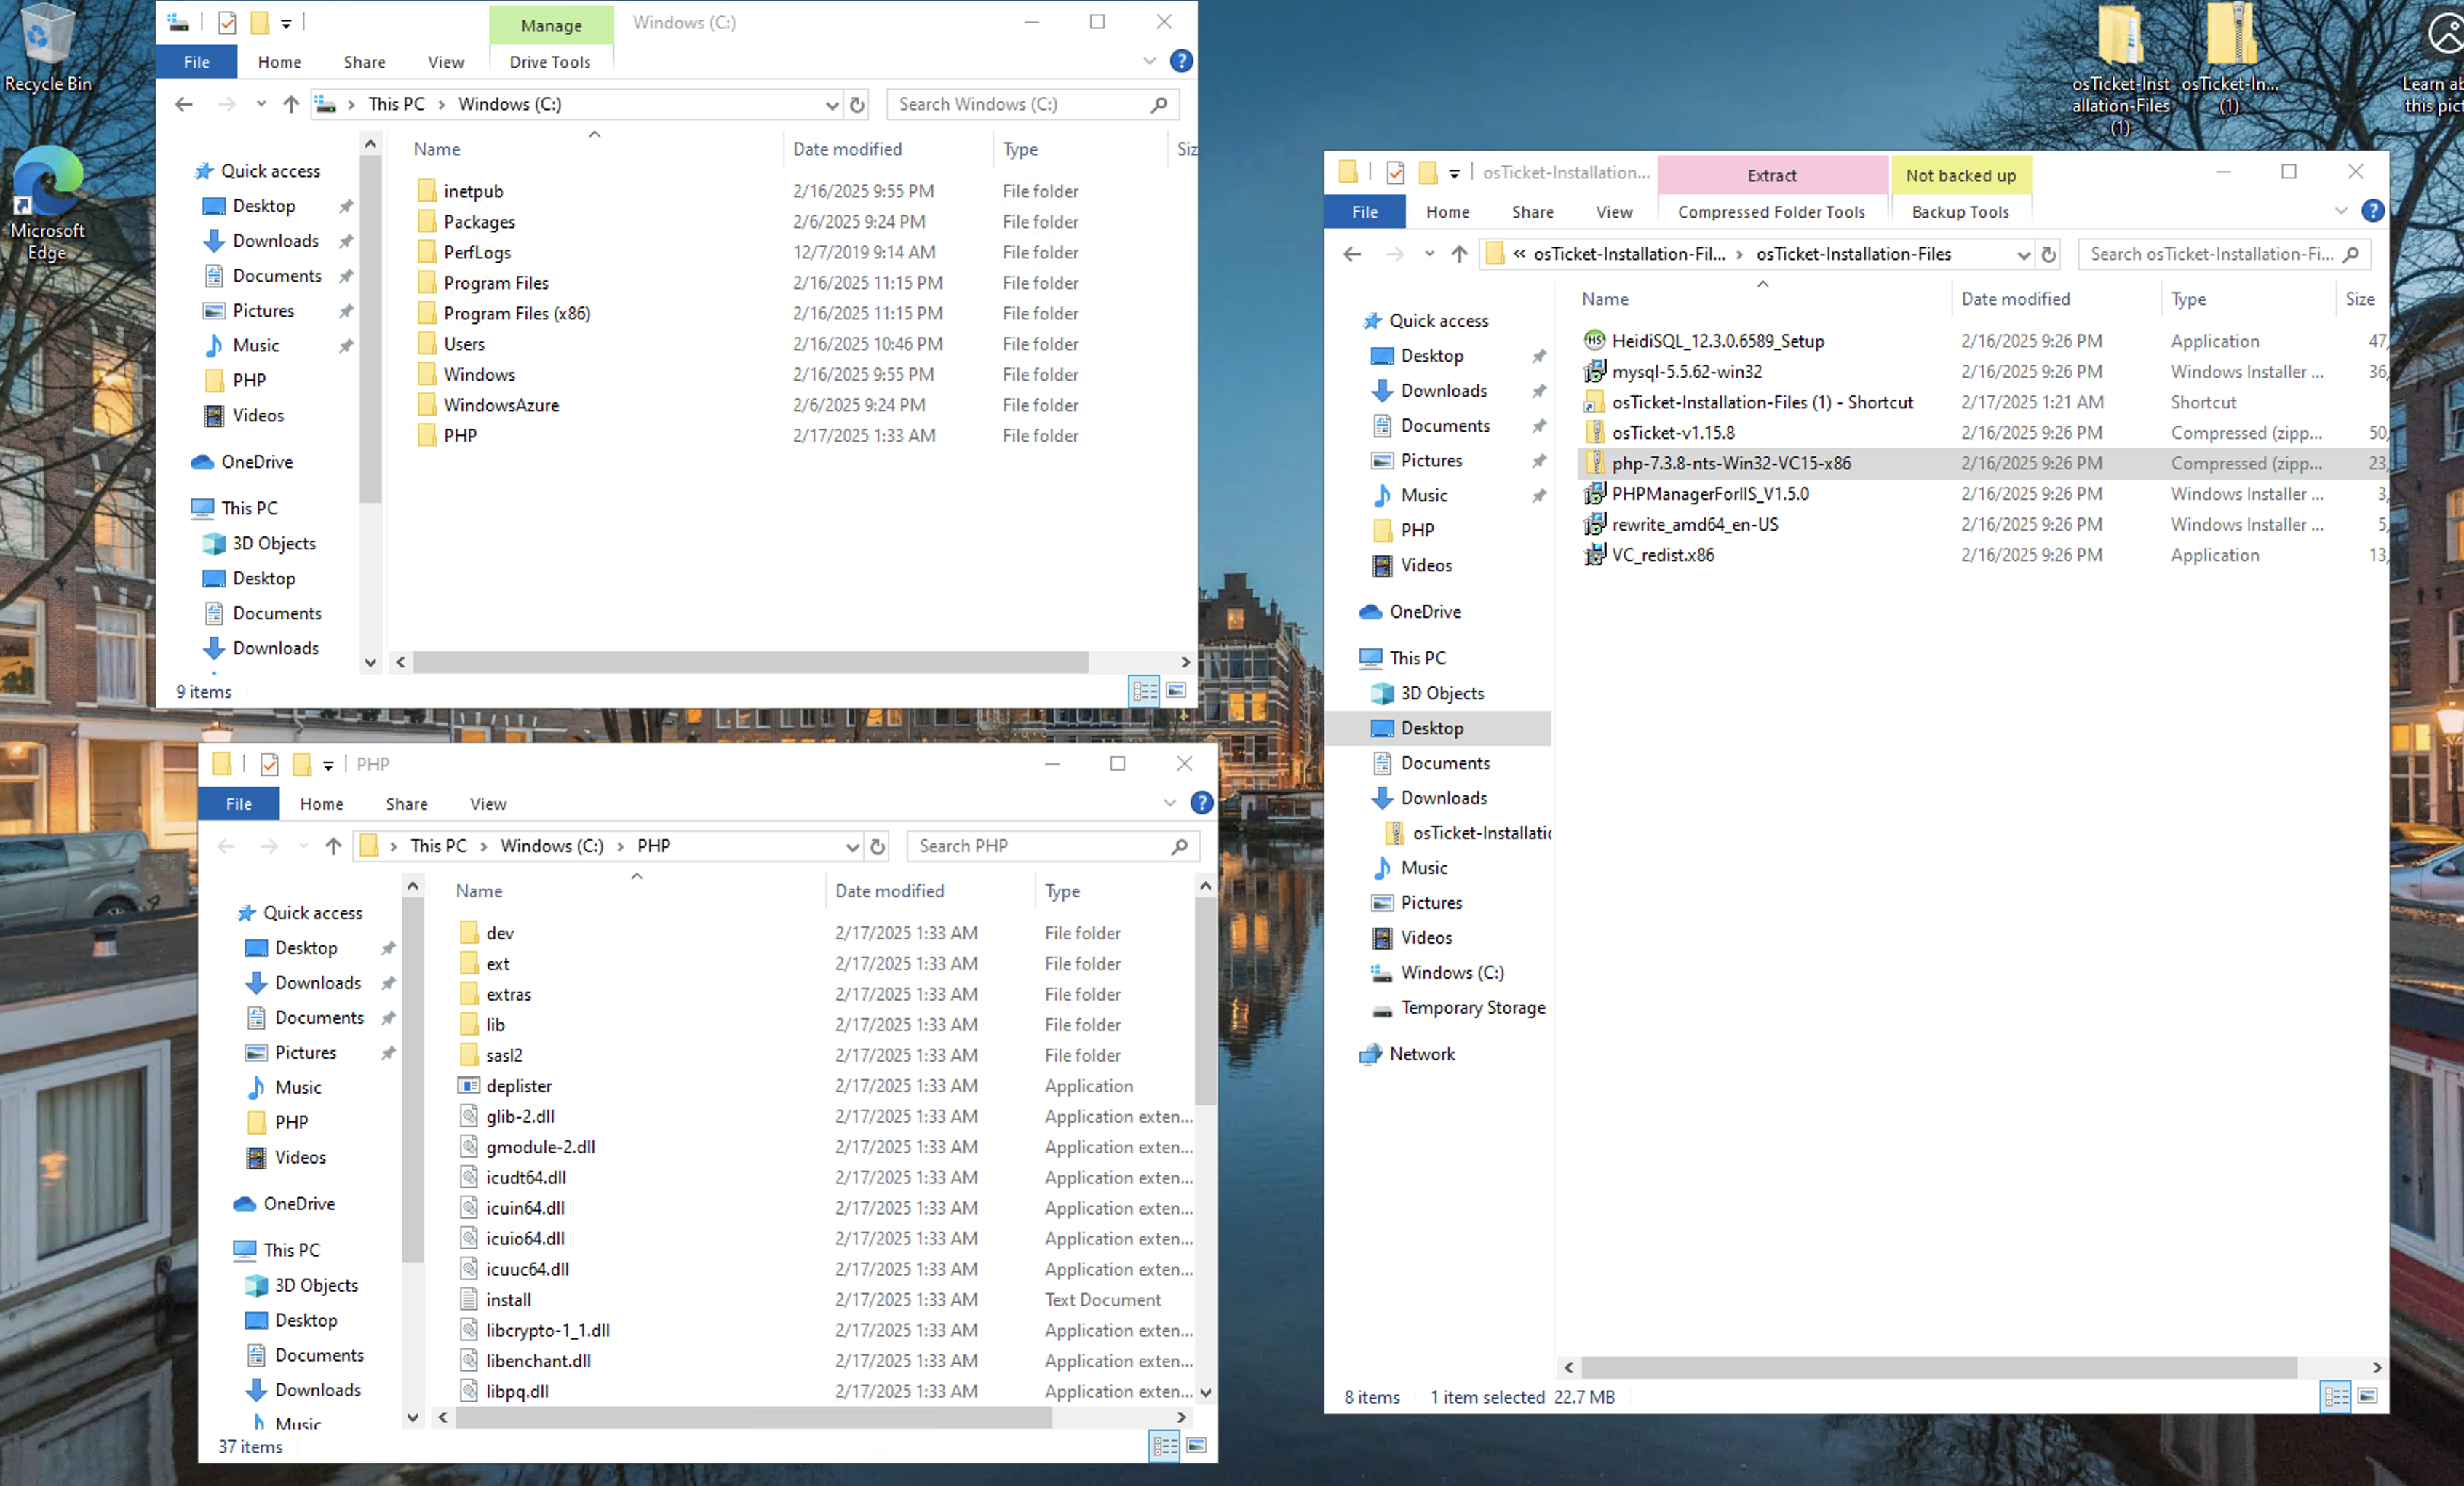This screenshot has height=1486, width=2464.
Task: Switch PHP window to large icons view
Action: coord(1196,1445)
